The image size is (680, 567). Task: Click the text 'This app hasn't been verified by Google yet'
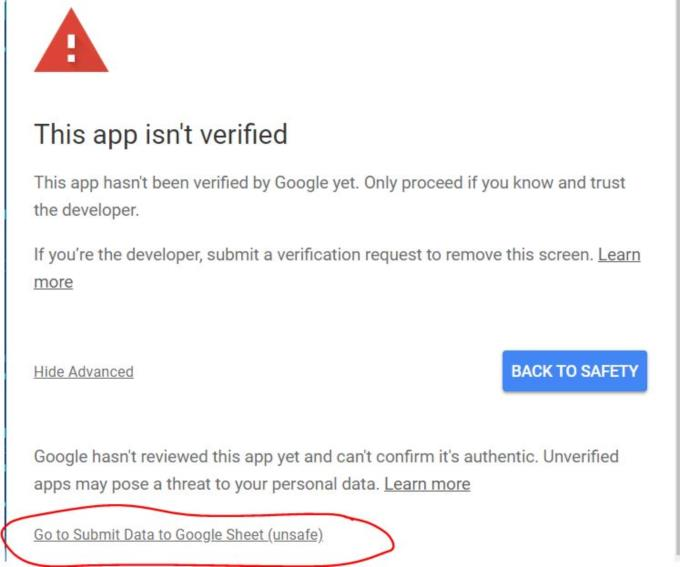coord(196,183)
